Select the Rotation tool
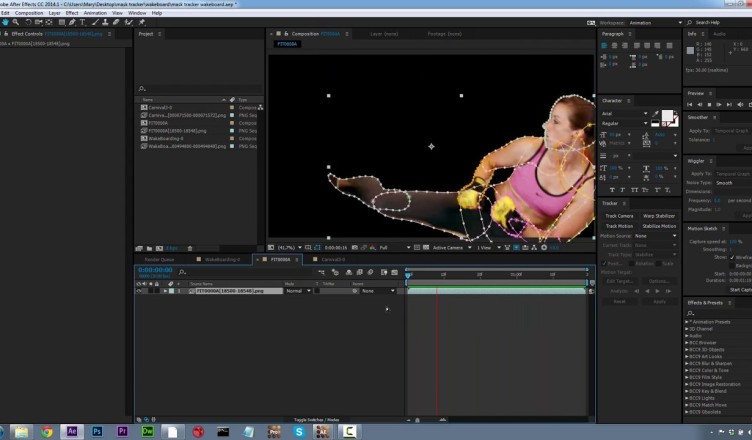This screenshot has width=752, height=440. click(x=28, y=22)
